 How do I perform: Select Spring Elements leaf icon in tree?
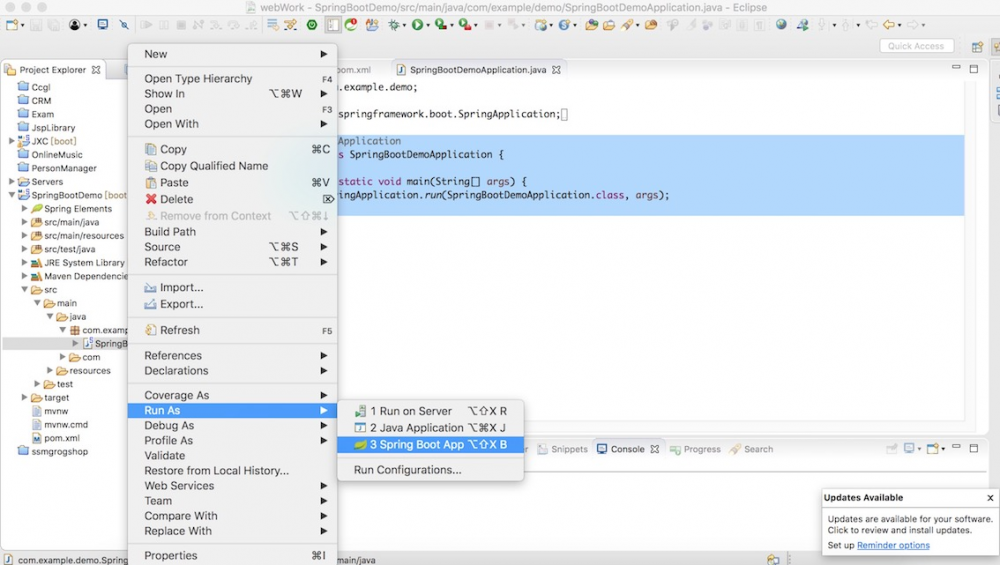pyautogui.click(x=37, y=209)
